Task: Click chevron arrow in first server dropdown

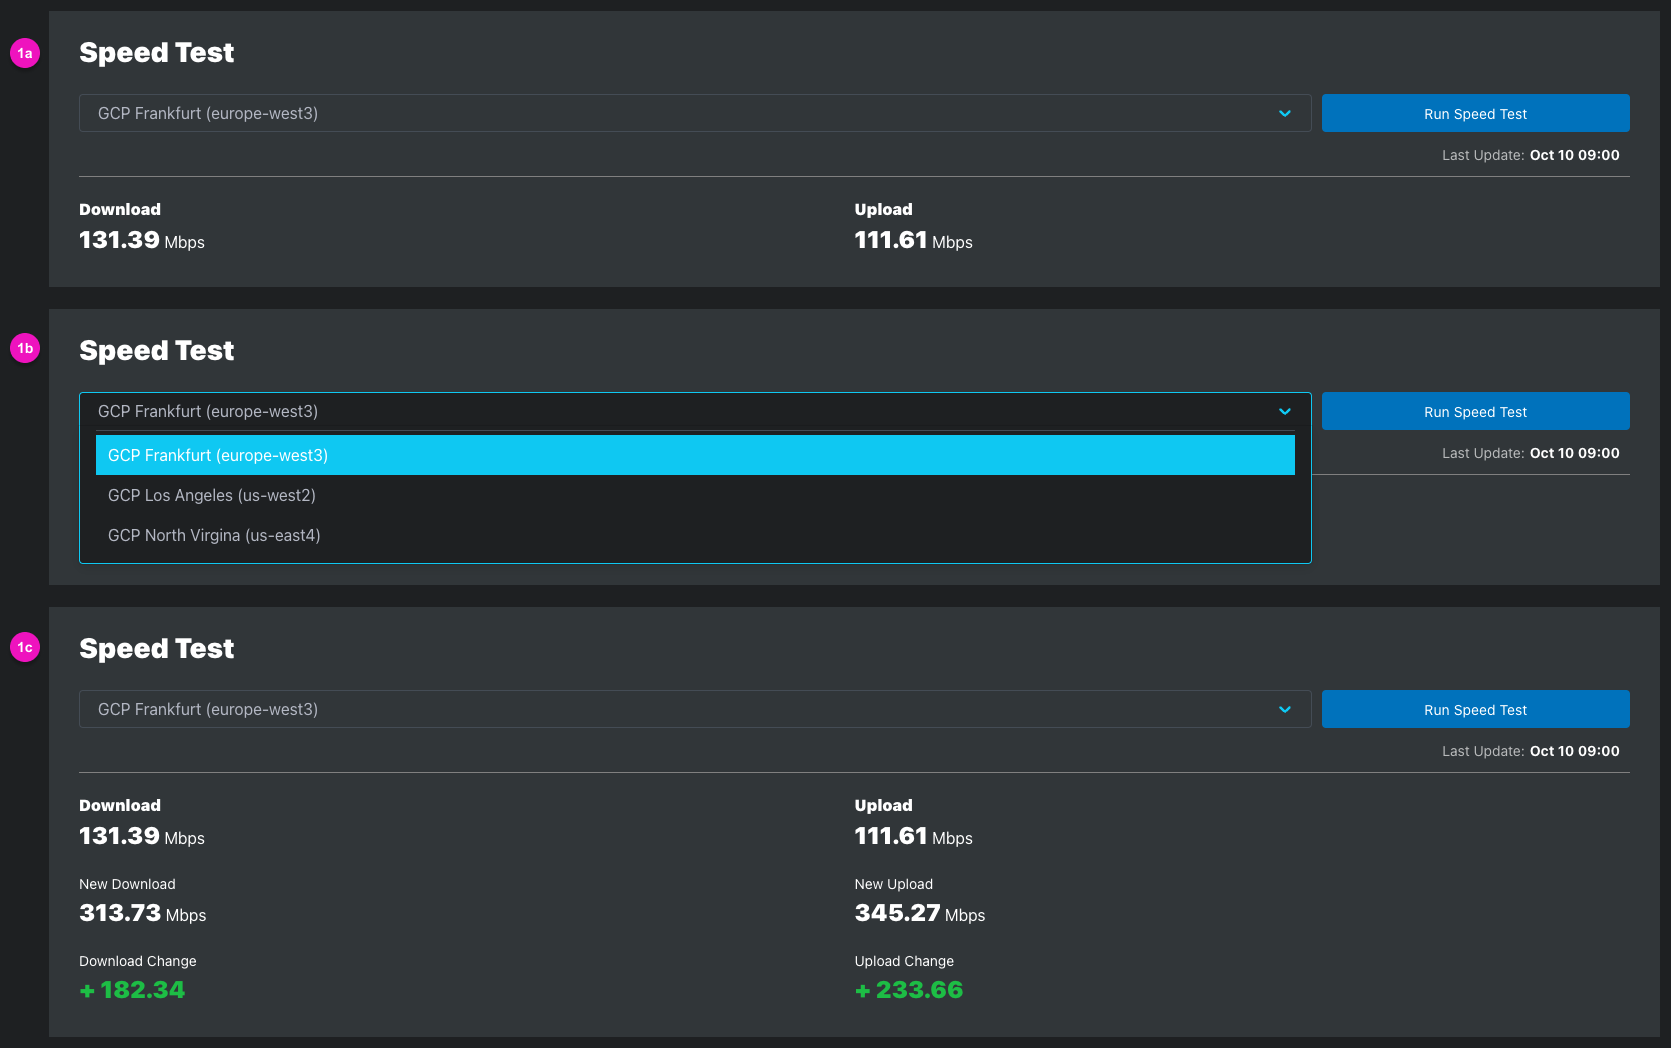Action: 1284,113
